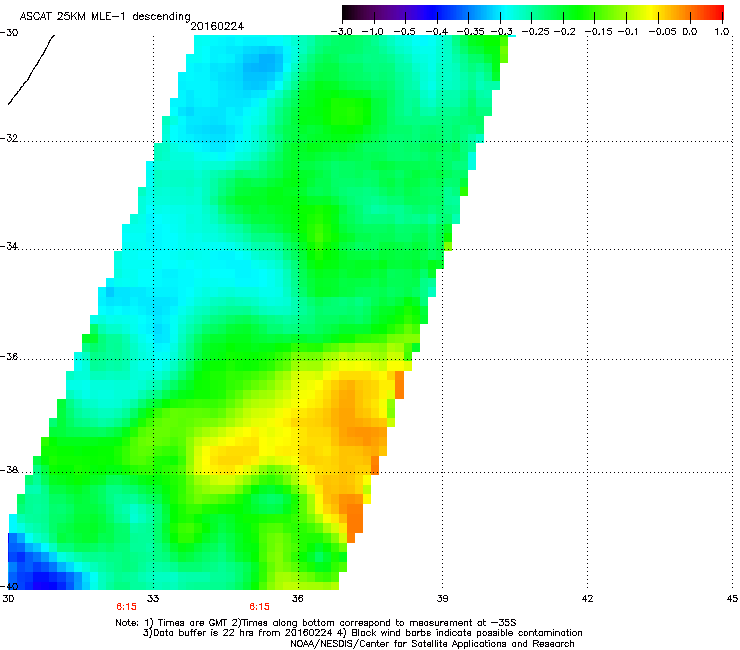This screenshot has height=650, width=740.
Task: Select the date label '20160224' under the title
Action: (217, 26)
